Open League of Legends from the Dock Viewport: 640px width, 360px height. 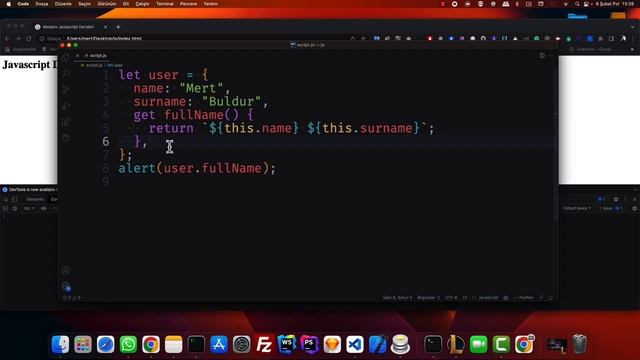click(456, 344)
